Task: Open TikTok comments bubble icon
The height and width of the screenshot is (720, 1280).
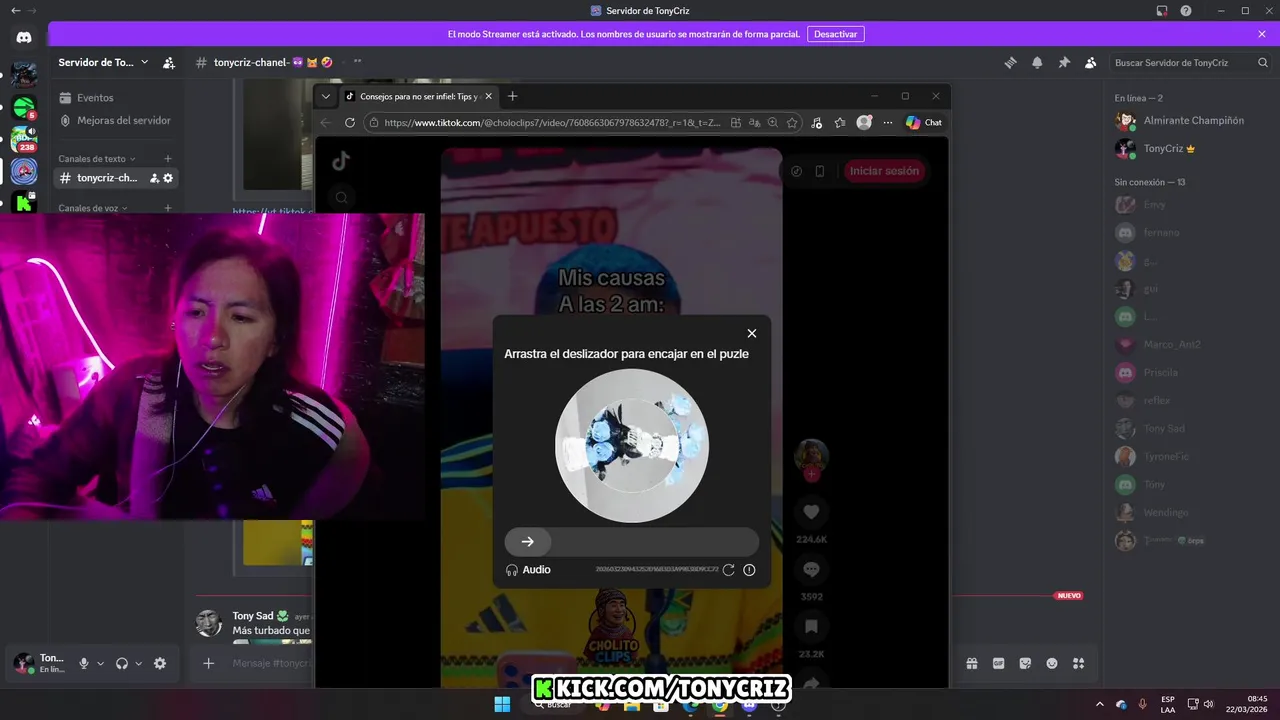Action: [x=811, y=569]
